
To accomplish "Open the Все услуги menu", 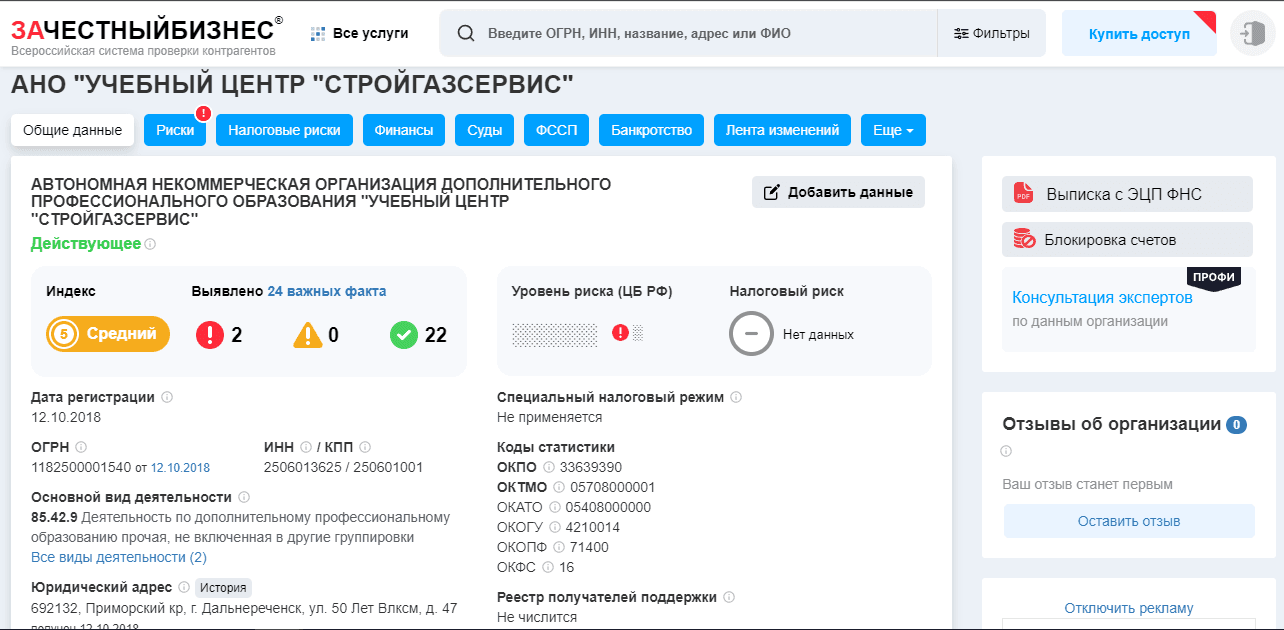I will (x=359, y=33).
